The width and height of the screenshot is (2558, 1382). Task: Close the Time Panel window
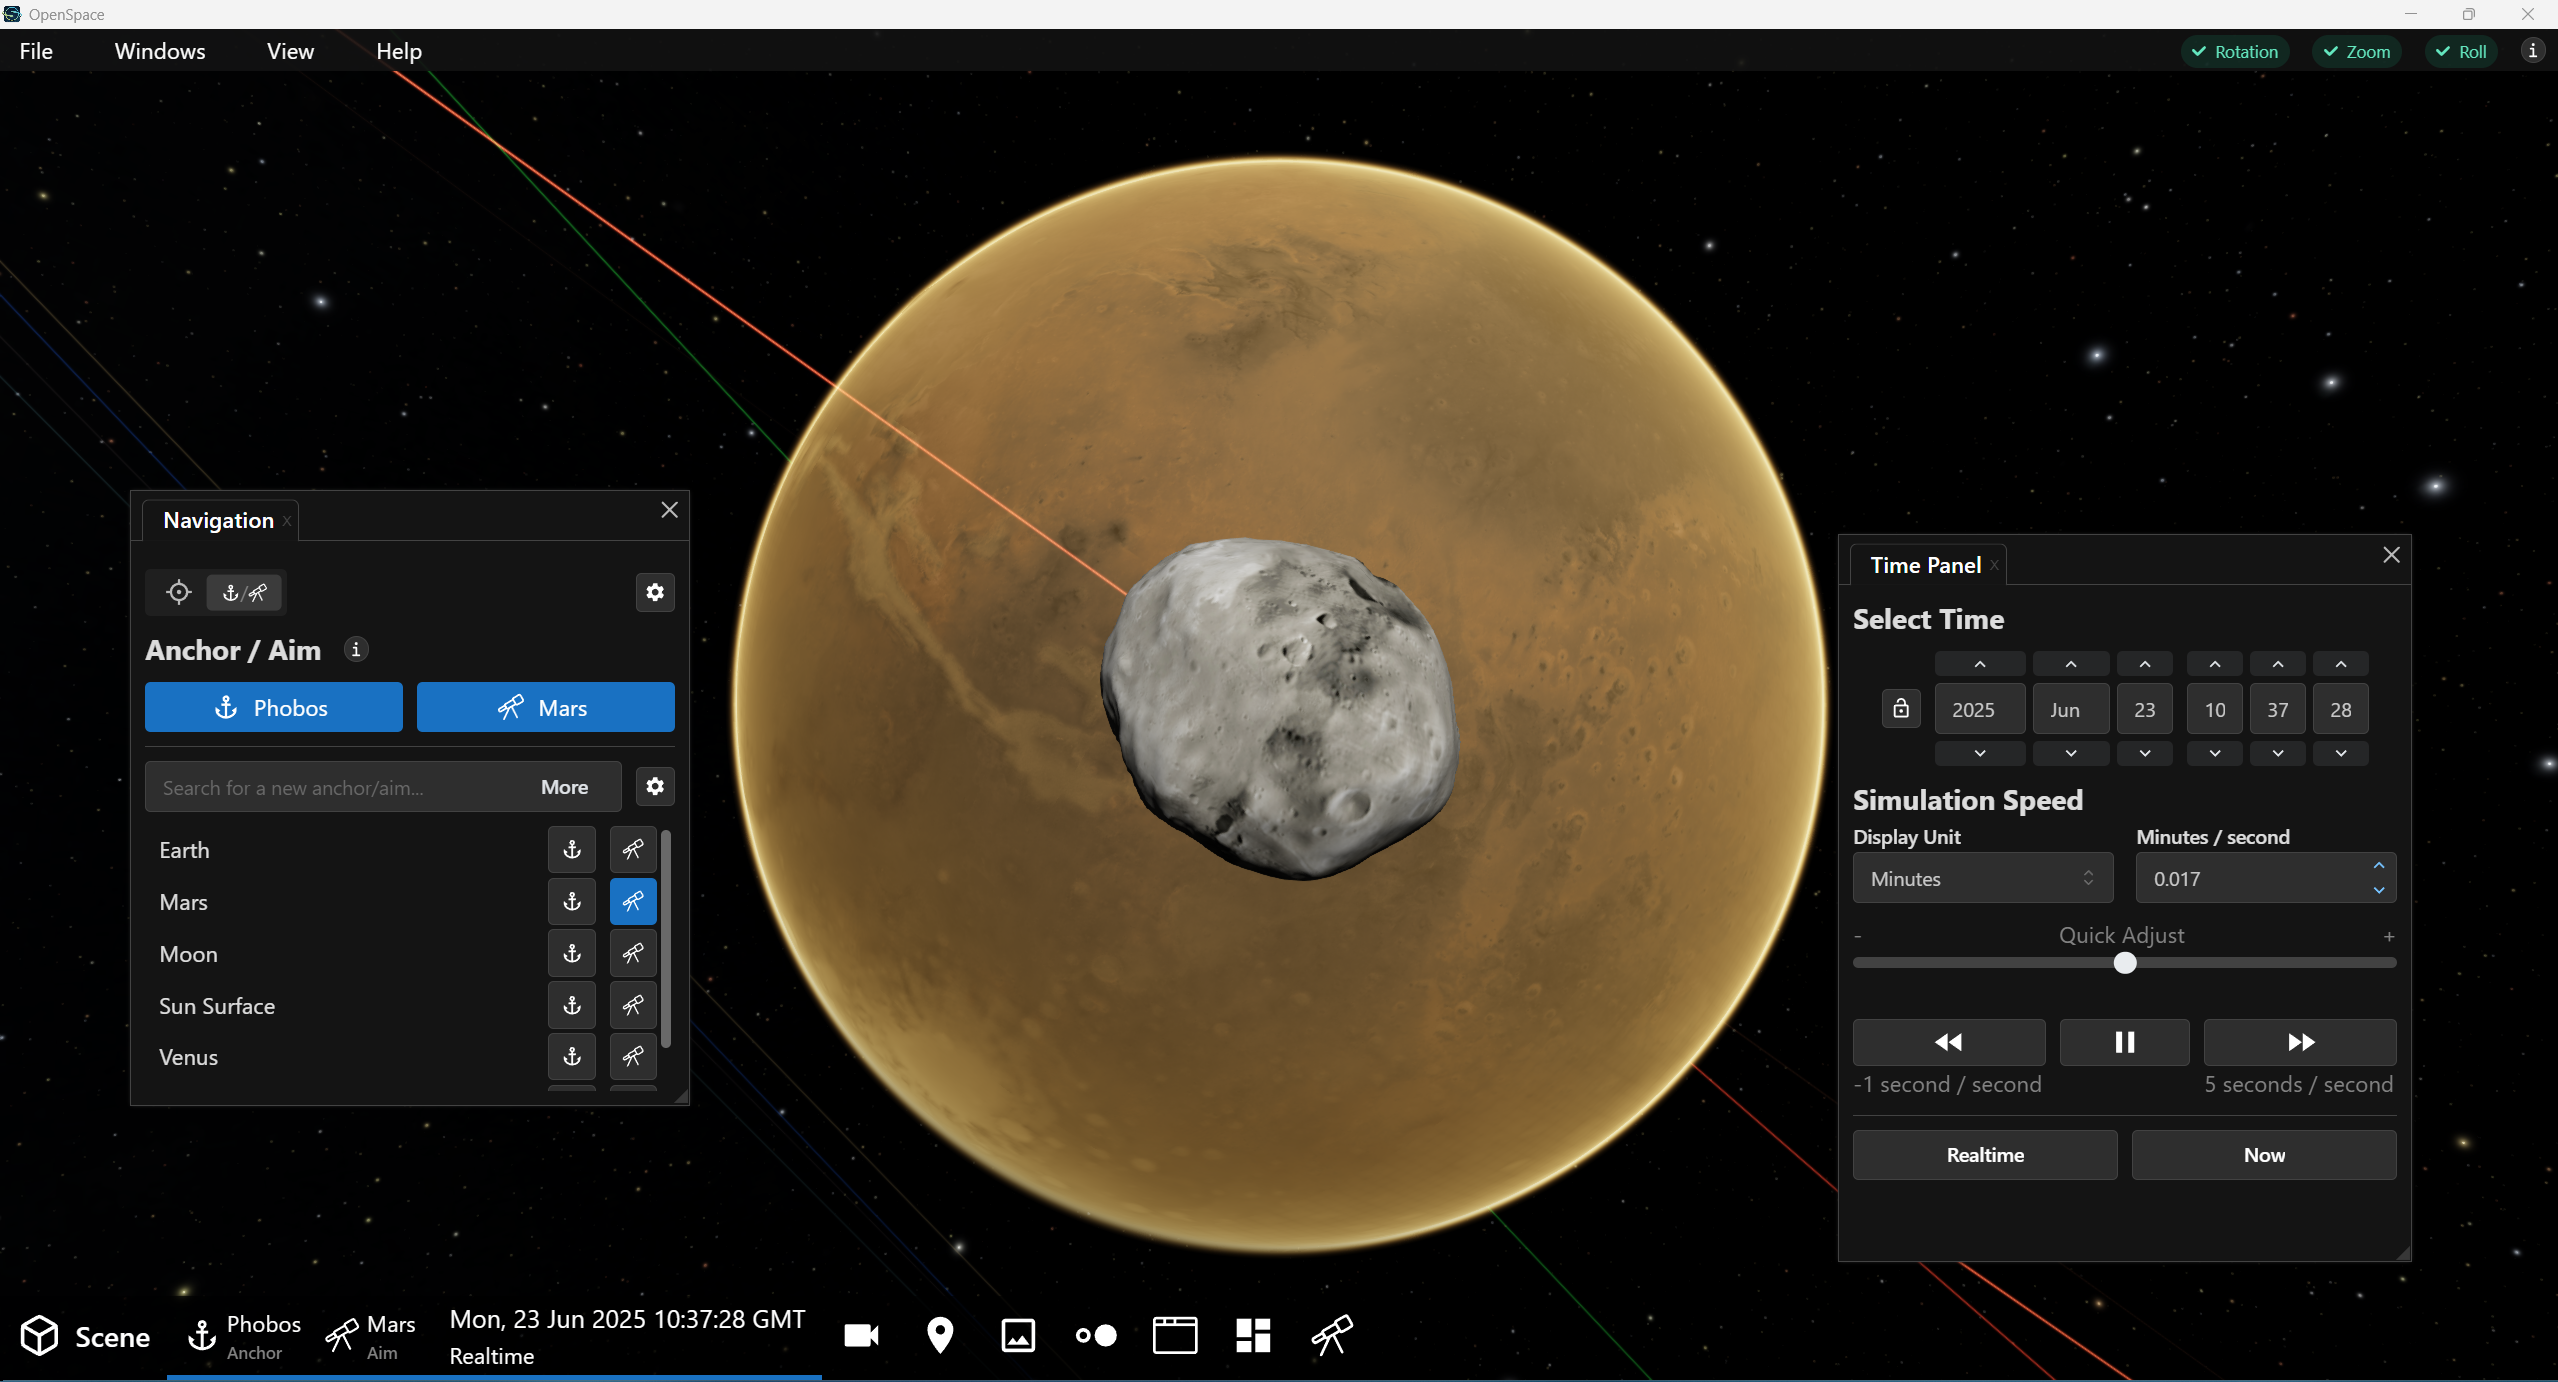(x=2391, y=555)
